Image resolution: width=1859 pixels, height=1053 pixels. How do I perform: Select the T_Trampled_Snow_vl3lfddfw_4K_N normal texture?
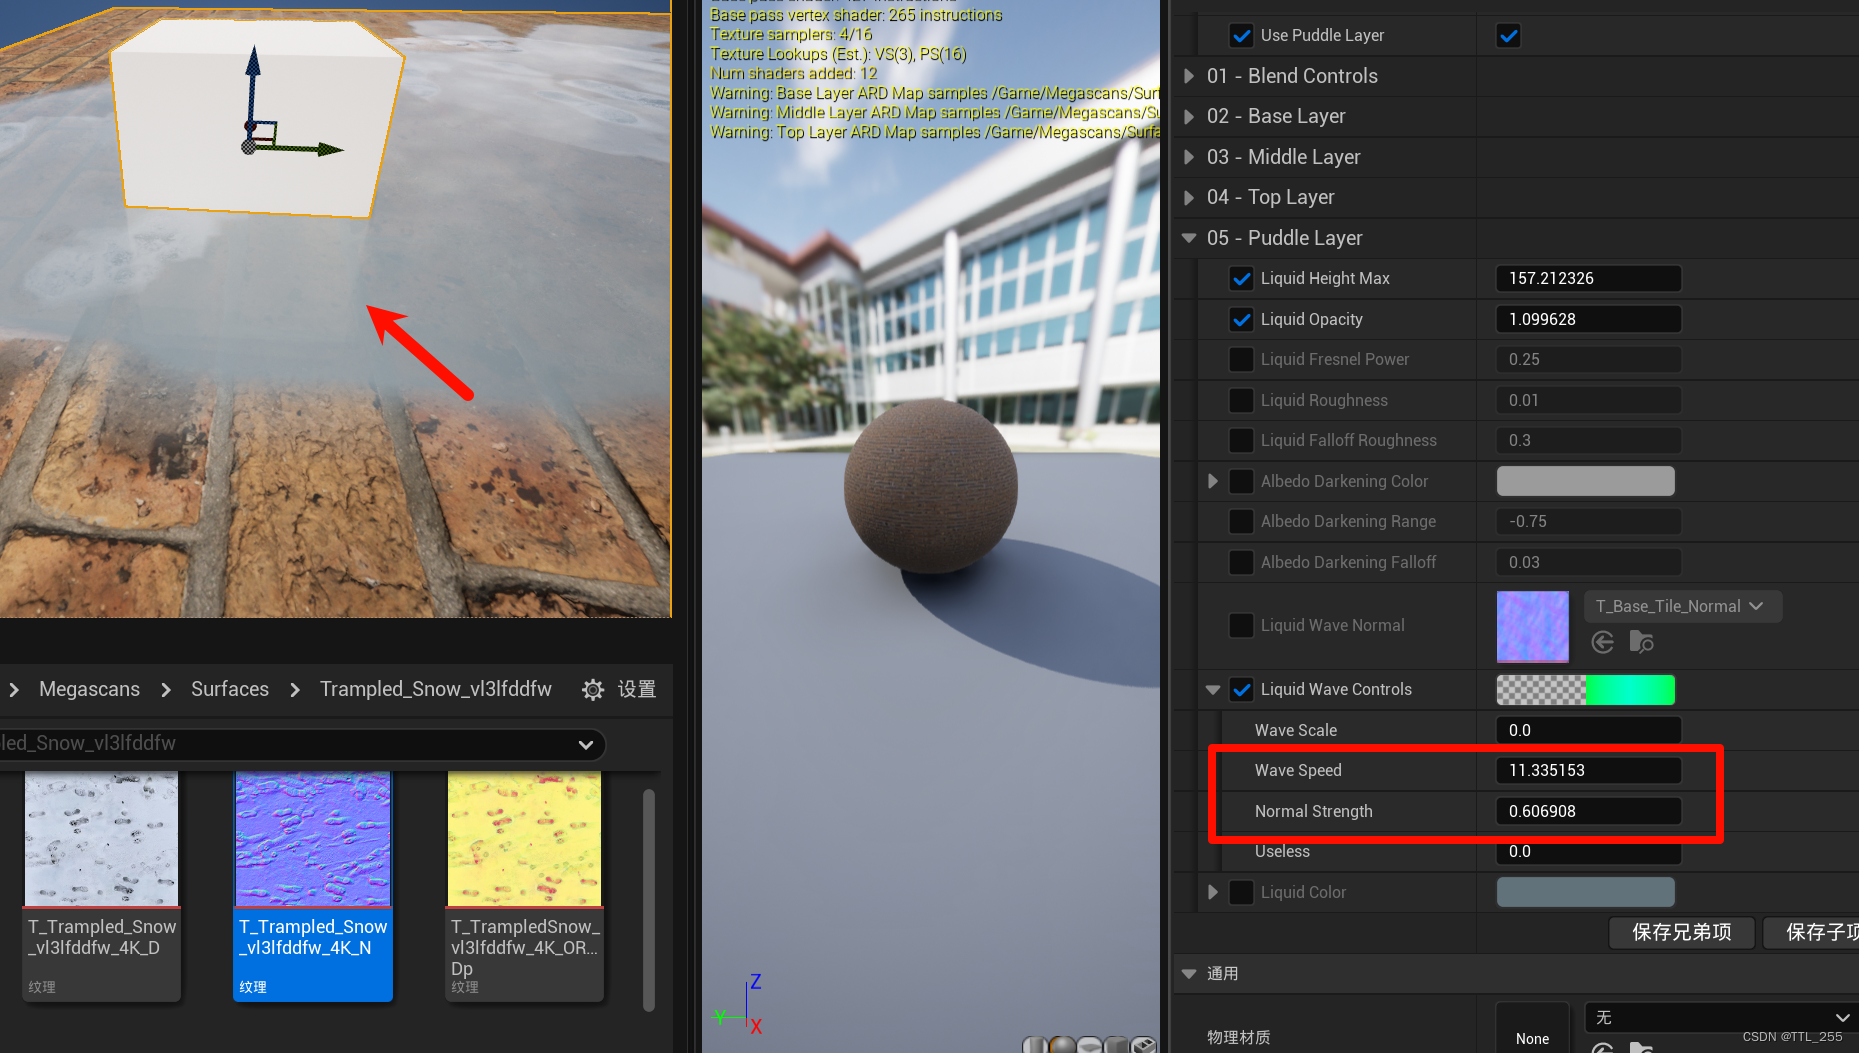tap(313, 885)
